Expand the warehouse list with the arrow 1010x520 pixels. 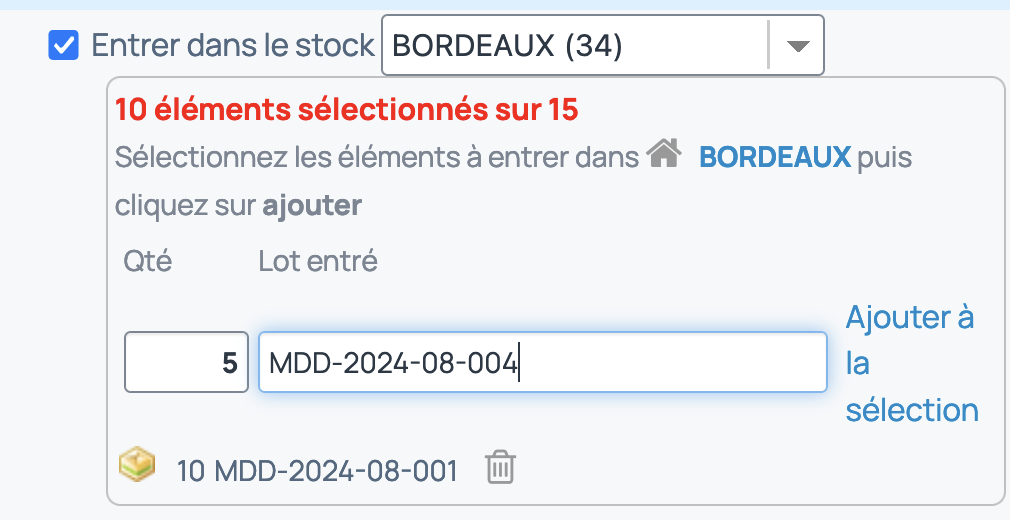click(x=798, y=46)
